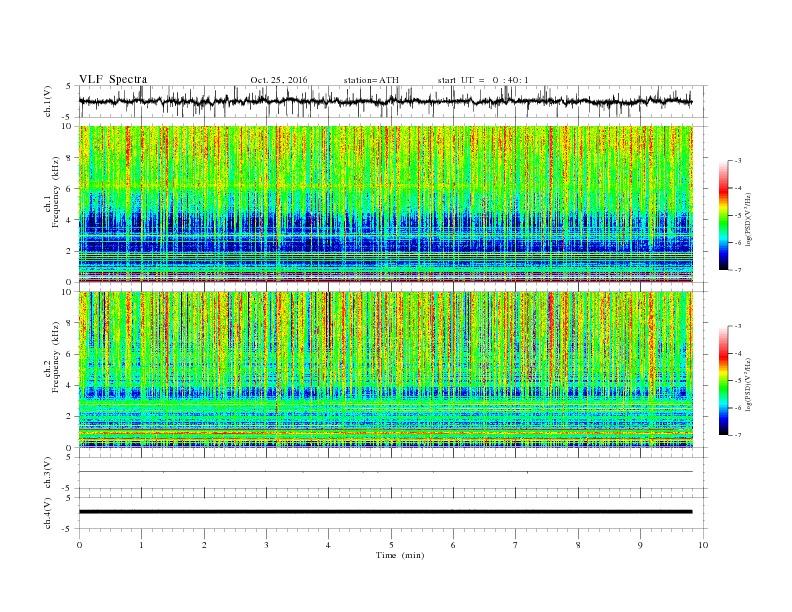Click the "5" tick label on time axis
Screen dimensions: 792x612
391,545
